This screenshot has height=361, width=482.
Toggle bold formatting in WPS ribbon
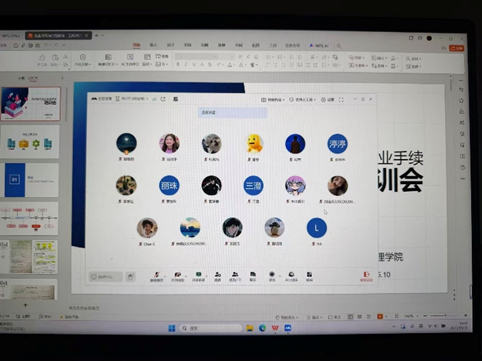[178, 65]
